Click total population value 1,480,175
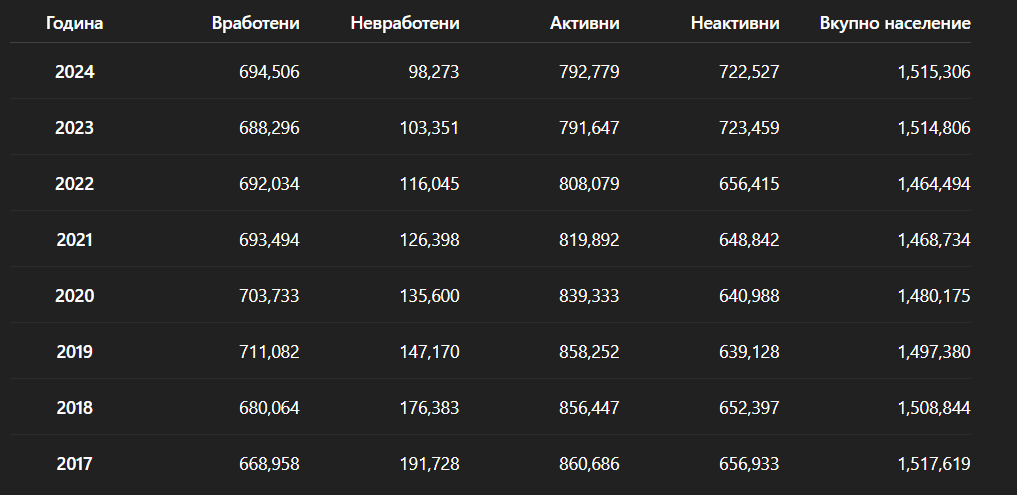Viewport: 1017px width, 495px height. pyautogui.click(x=934, y=296)
